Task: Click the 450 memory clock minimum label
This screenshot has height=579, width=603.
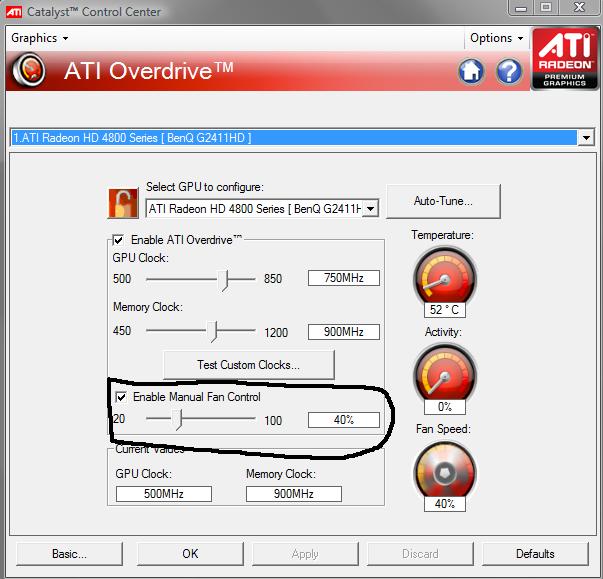Action: [x=122, y=331]
